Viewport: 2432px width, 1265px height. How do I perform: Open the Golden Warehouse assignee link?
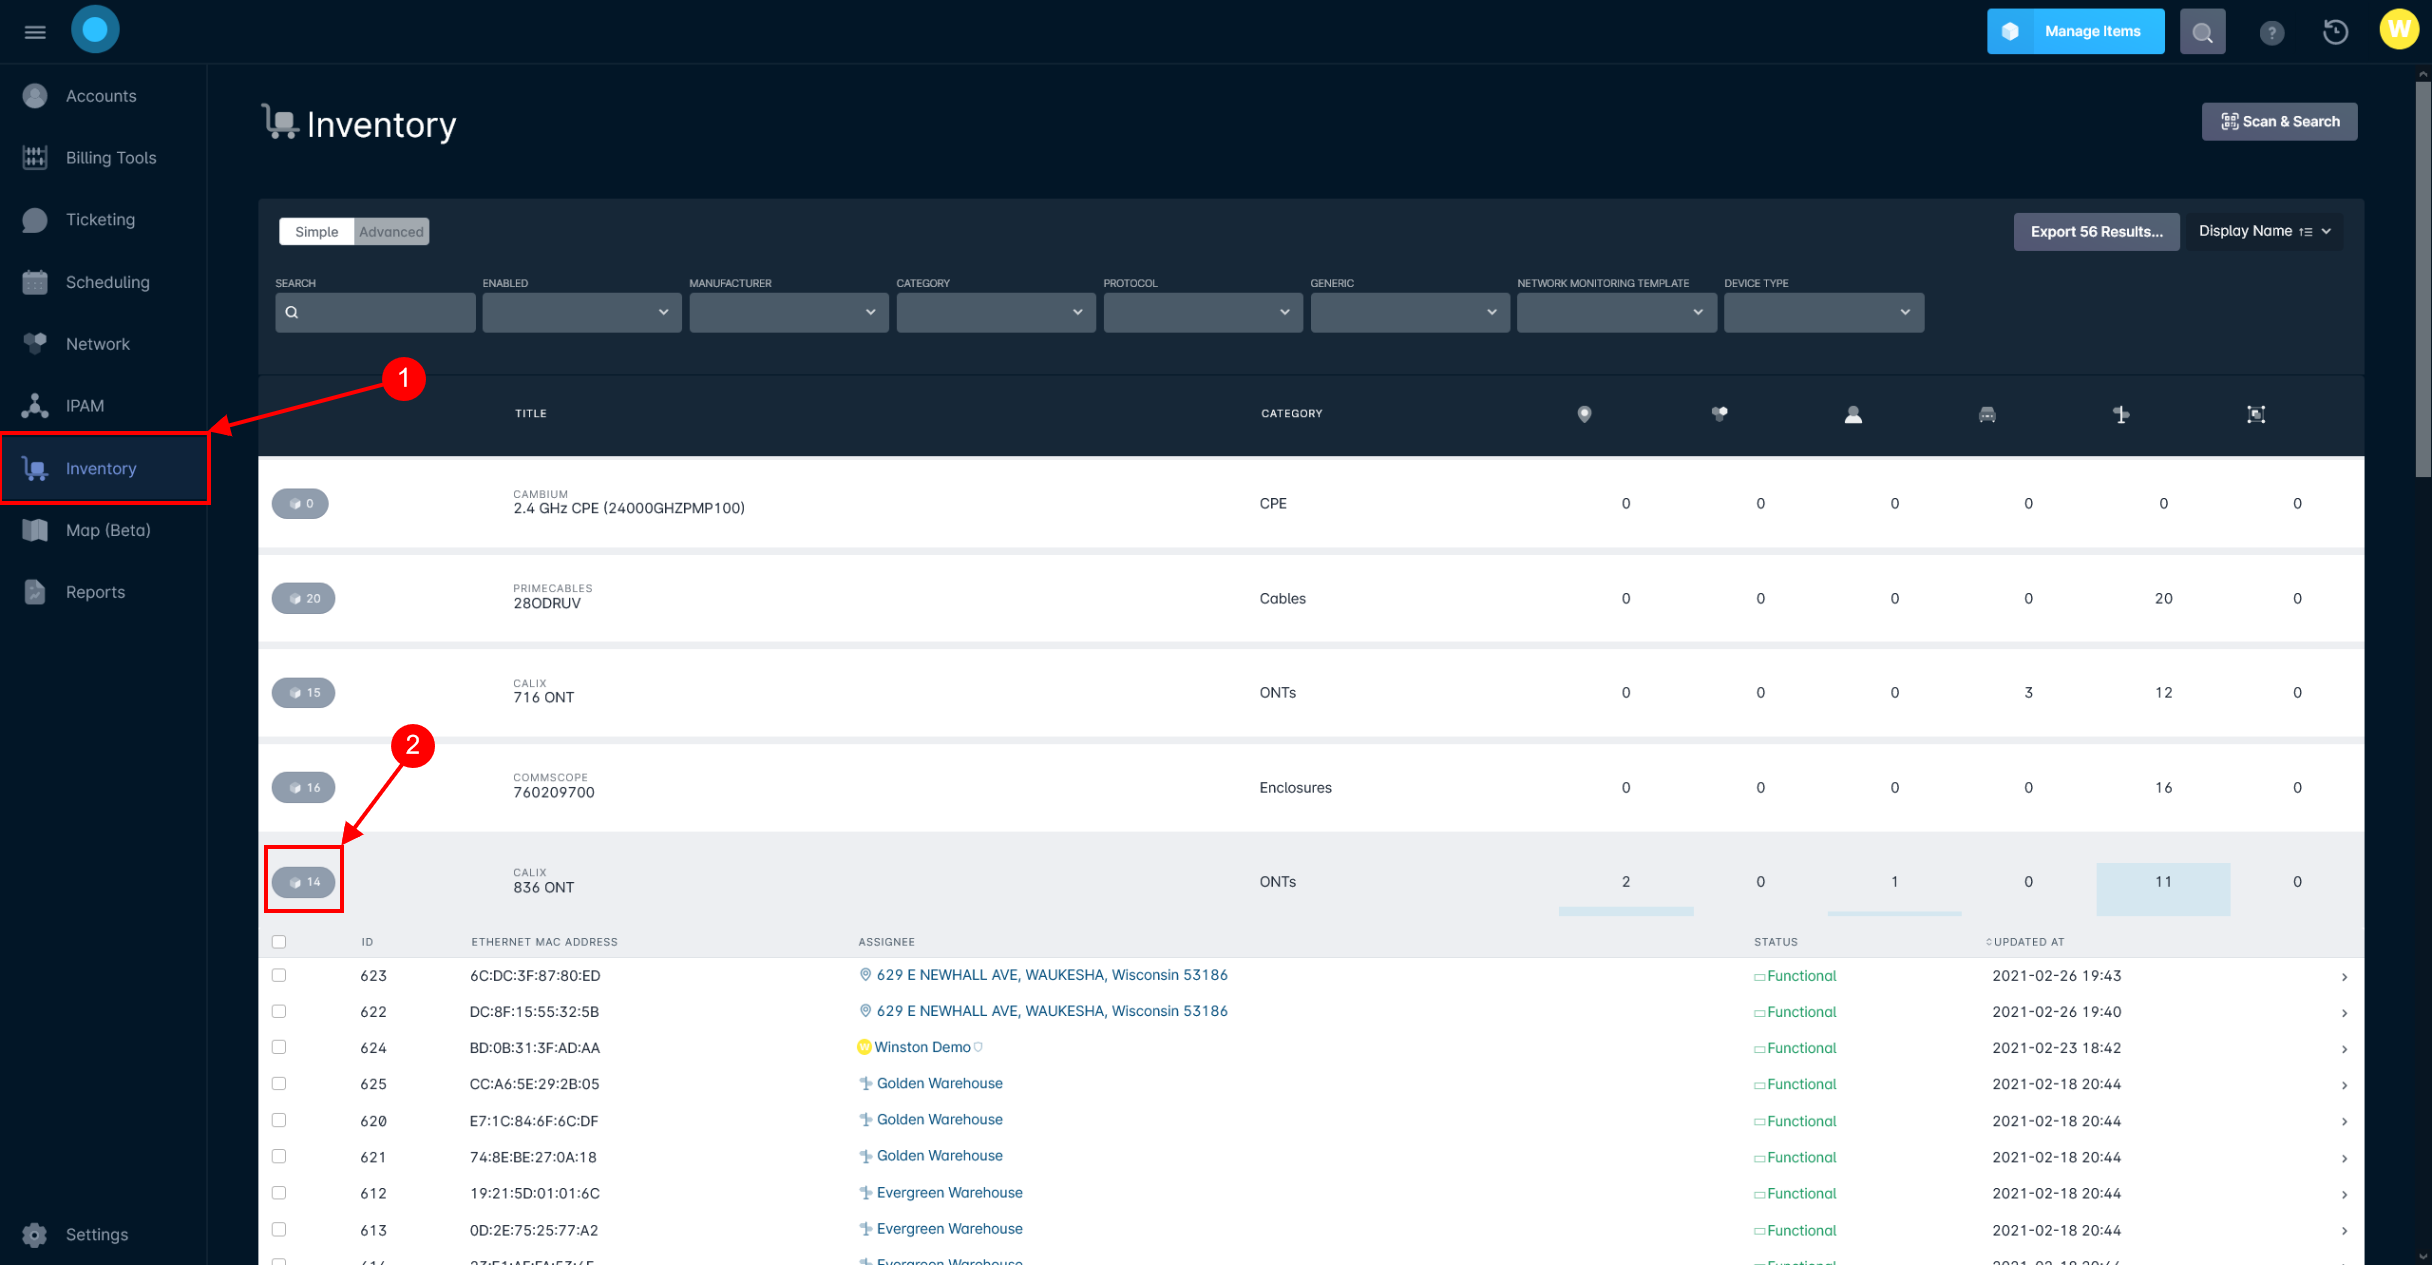[938, 1083]
